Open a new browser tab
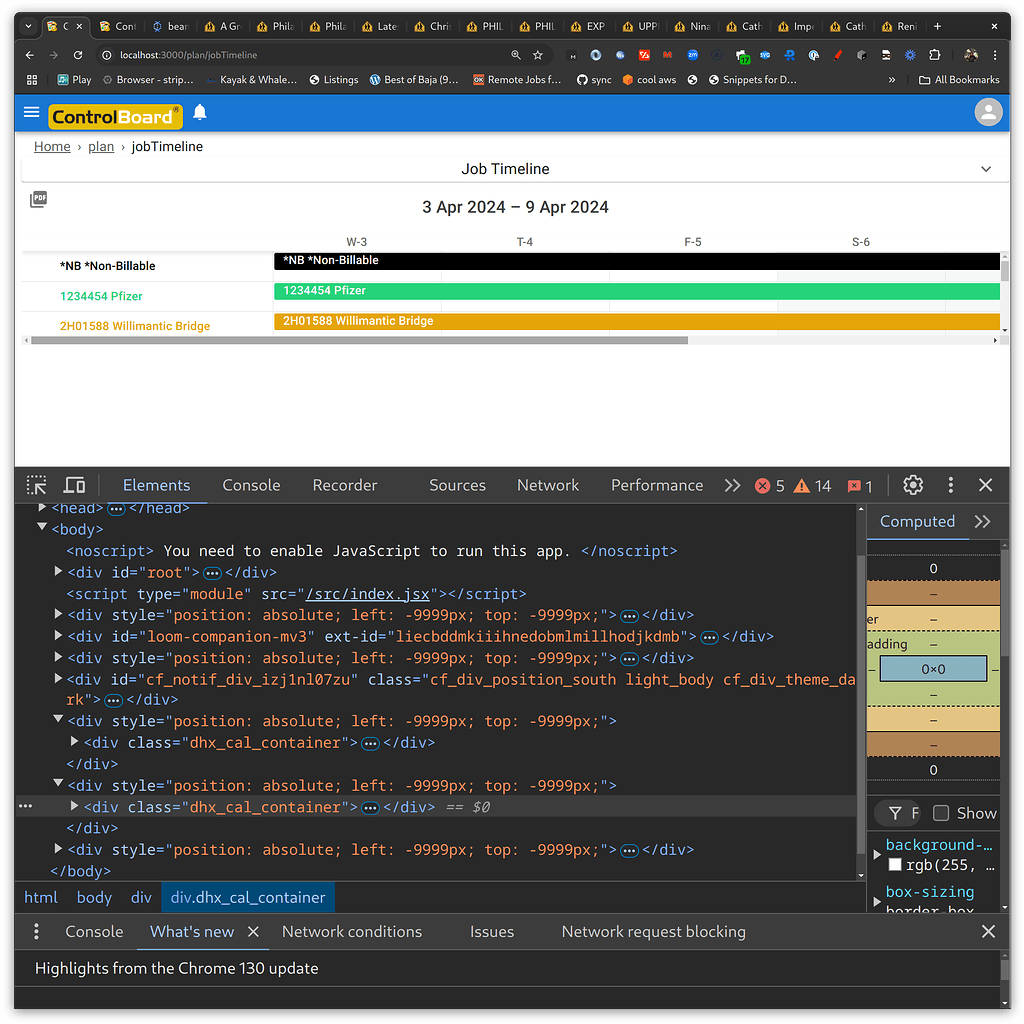The image size is (1024, 1024). [x=937, y=26]
